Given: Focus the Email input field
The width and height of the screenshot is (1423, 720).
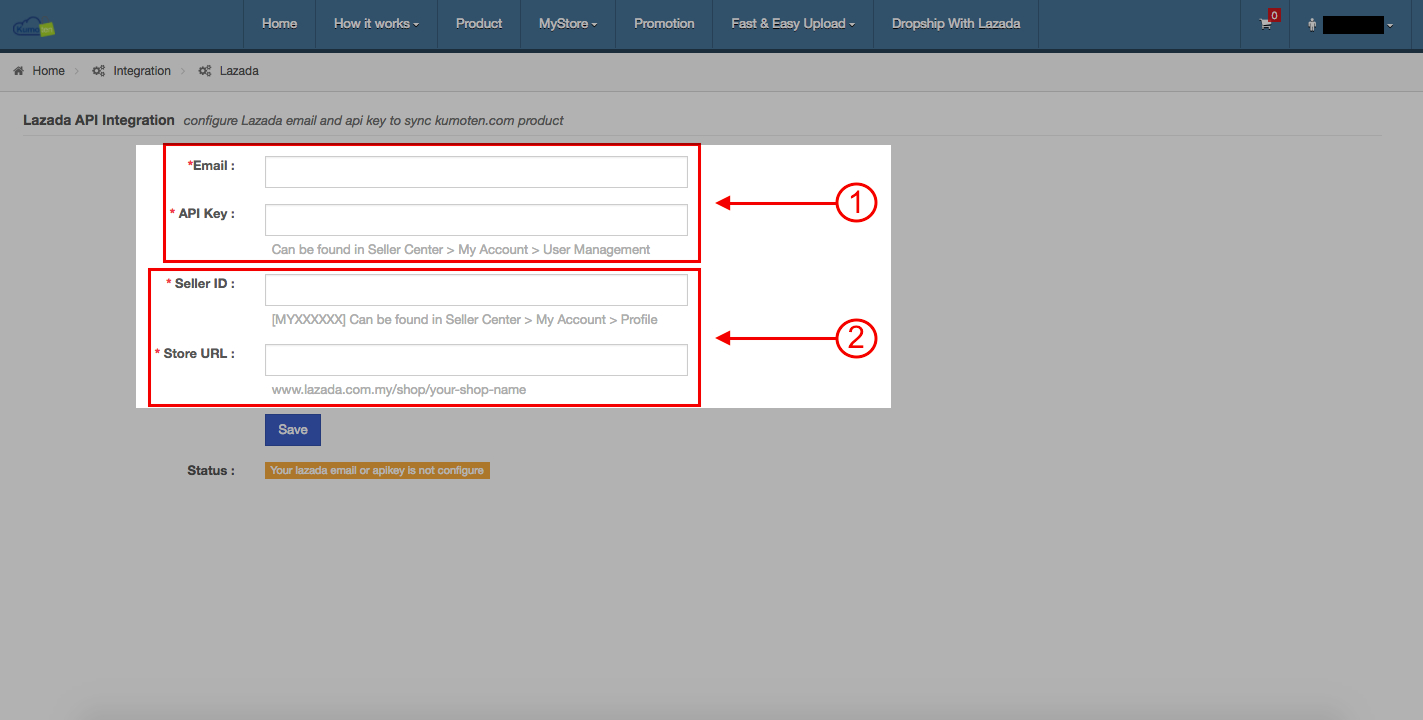Looking at the screenshot, I should [476, 172].
